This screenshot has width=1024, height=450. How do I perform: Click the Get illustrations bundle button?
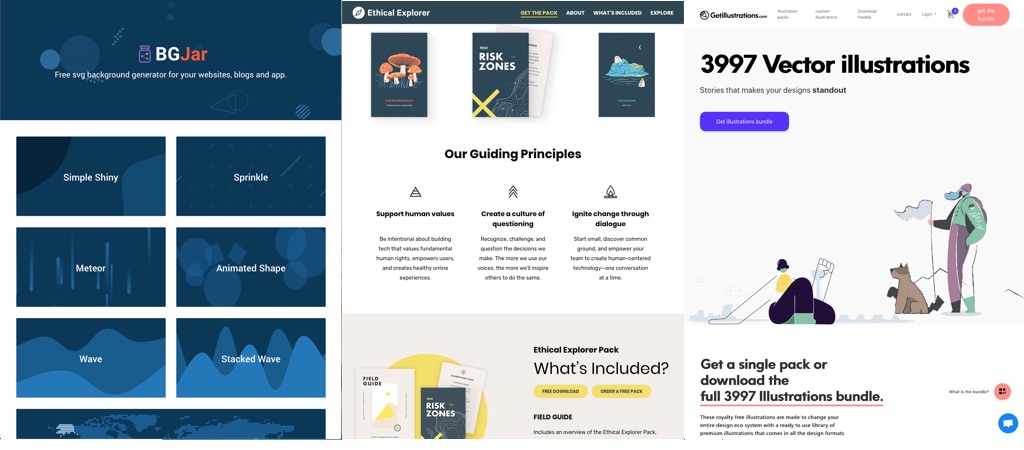744,121
